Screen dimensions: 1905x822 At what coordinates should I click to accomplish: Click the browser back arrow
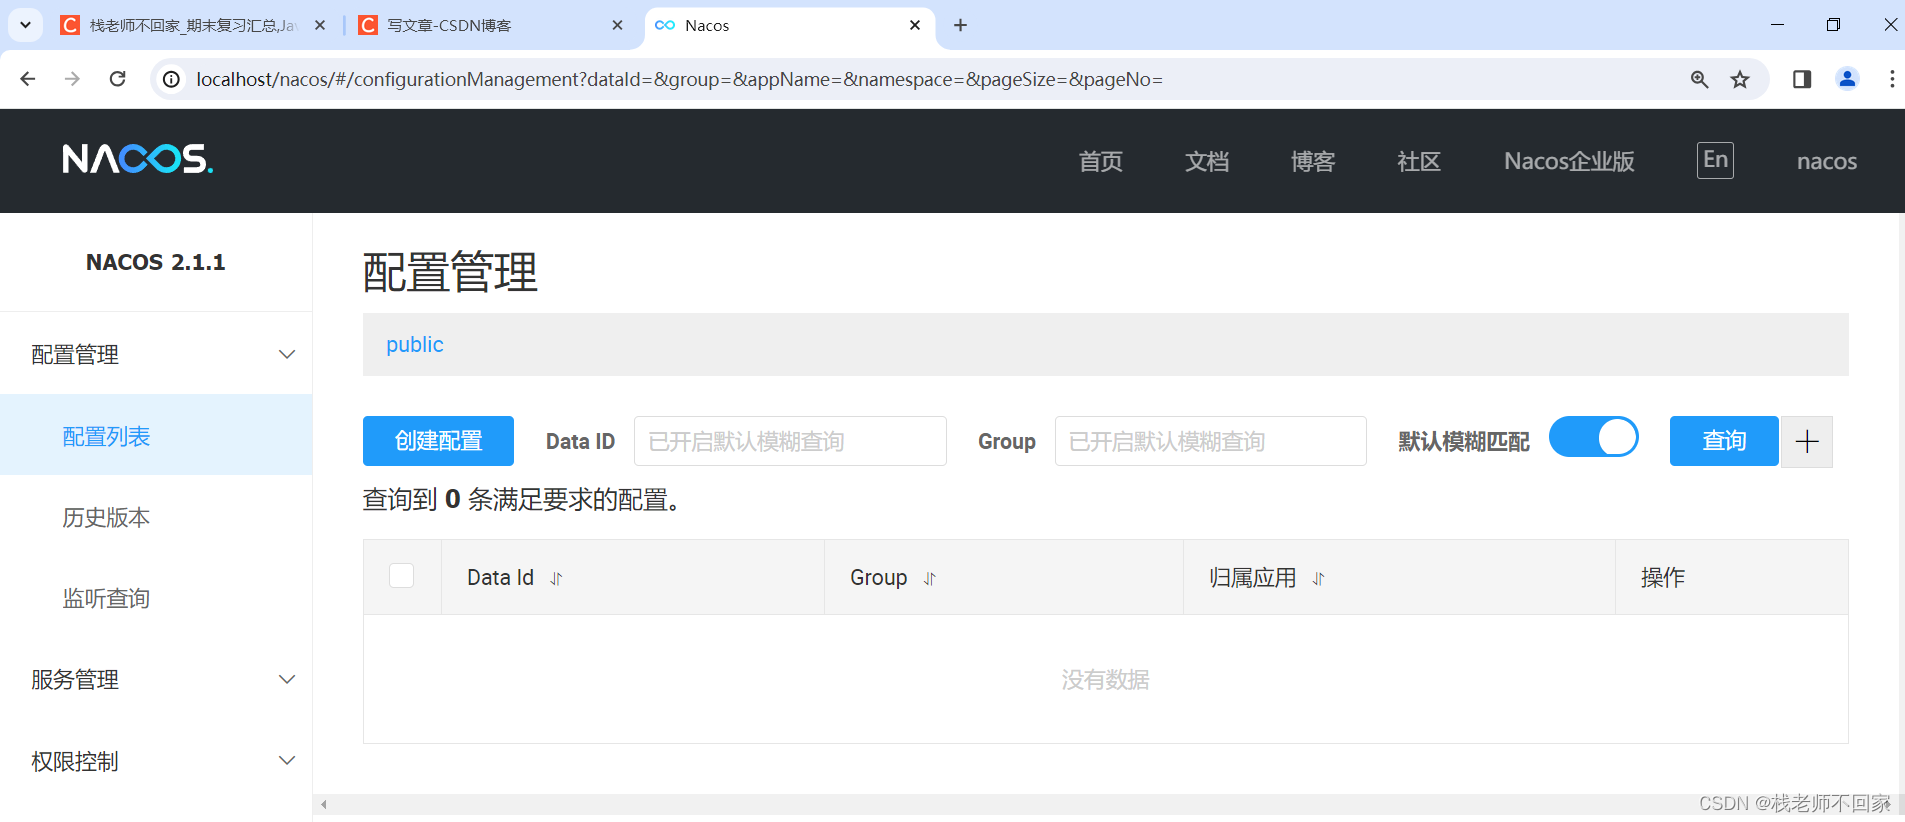28,79
